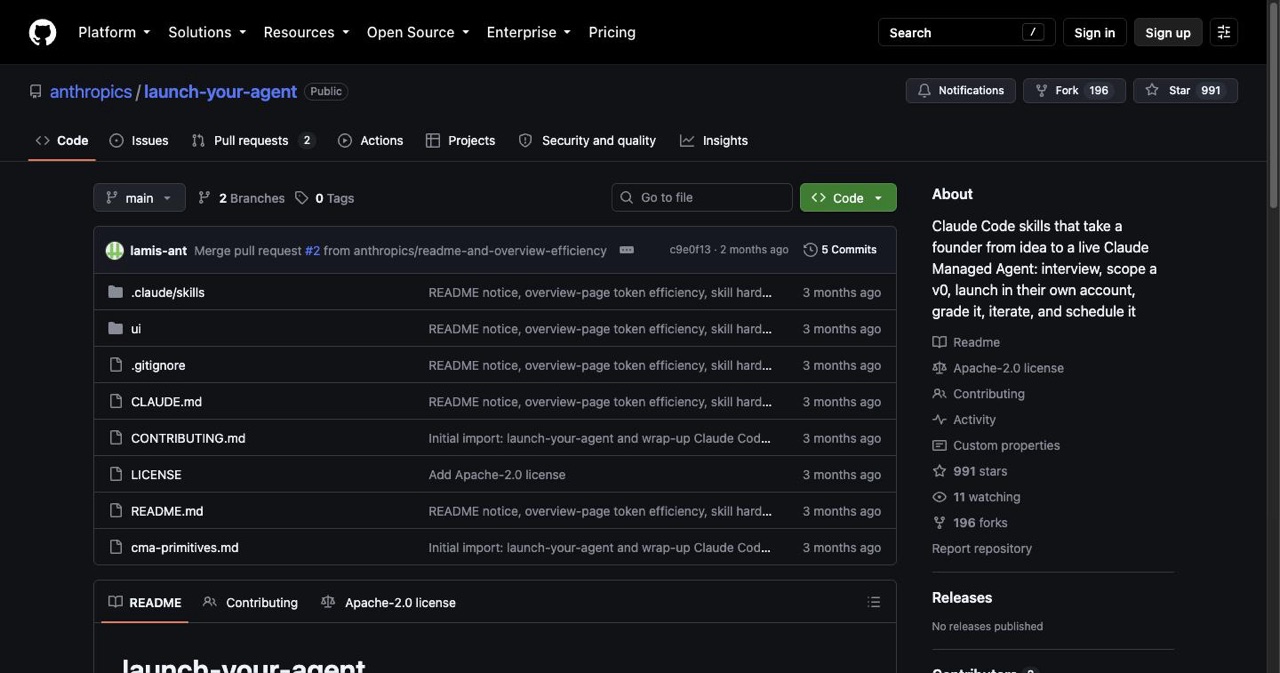Image resolution: width=1280 pixels, height=673 pixels.
Task: Click the bell icon in Notifications
Action: (925, 90)
